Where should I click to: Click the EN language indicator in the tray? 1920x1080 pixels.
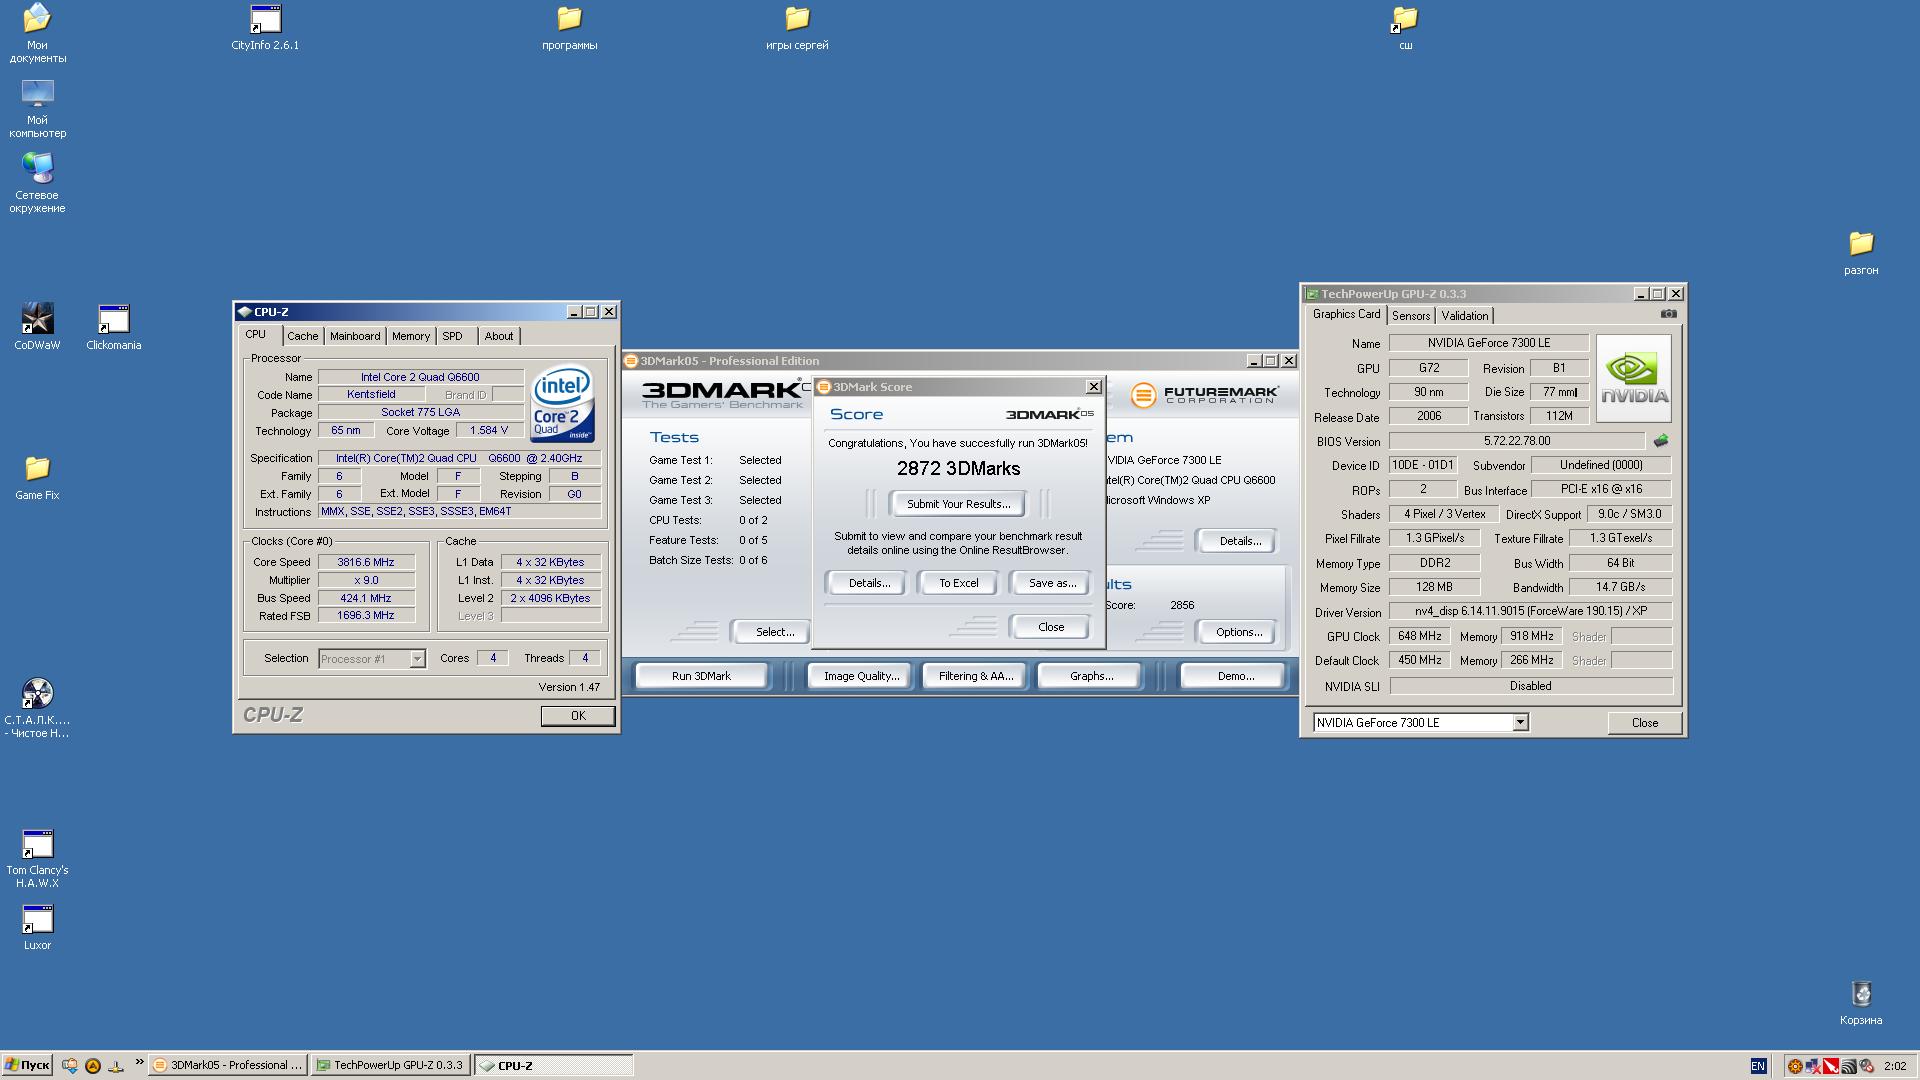click(x=1758, y=1066)
